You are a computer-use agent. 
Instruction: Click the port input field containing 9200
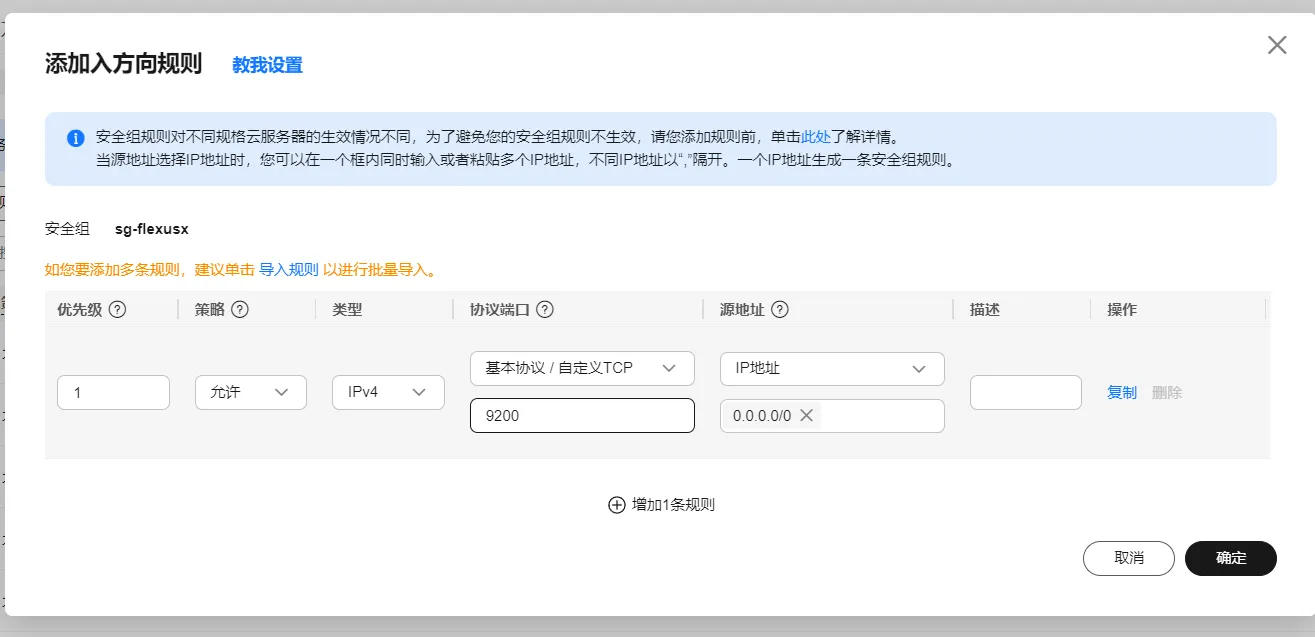tap(582, 416)
